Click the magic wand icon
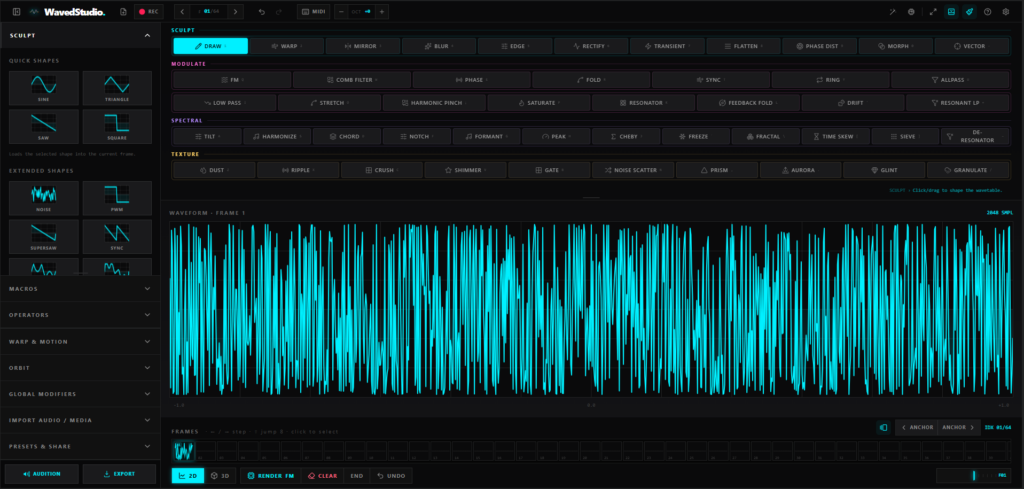 [893, 12]
